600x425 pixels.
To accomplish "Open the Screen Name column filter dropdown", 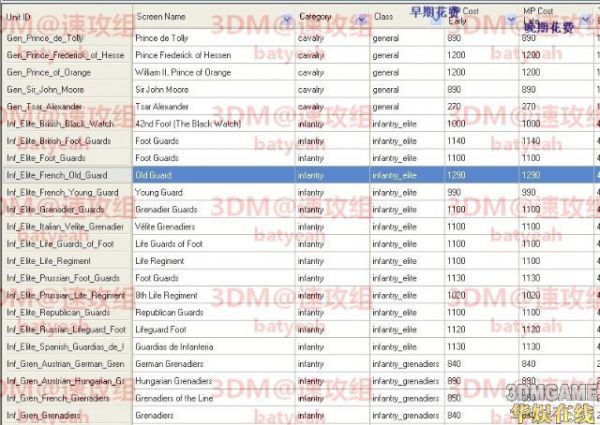I will tap(286, 19).
